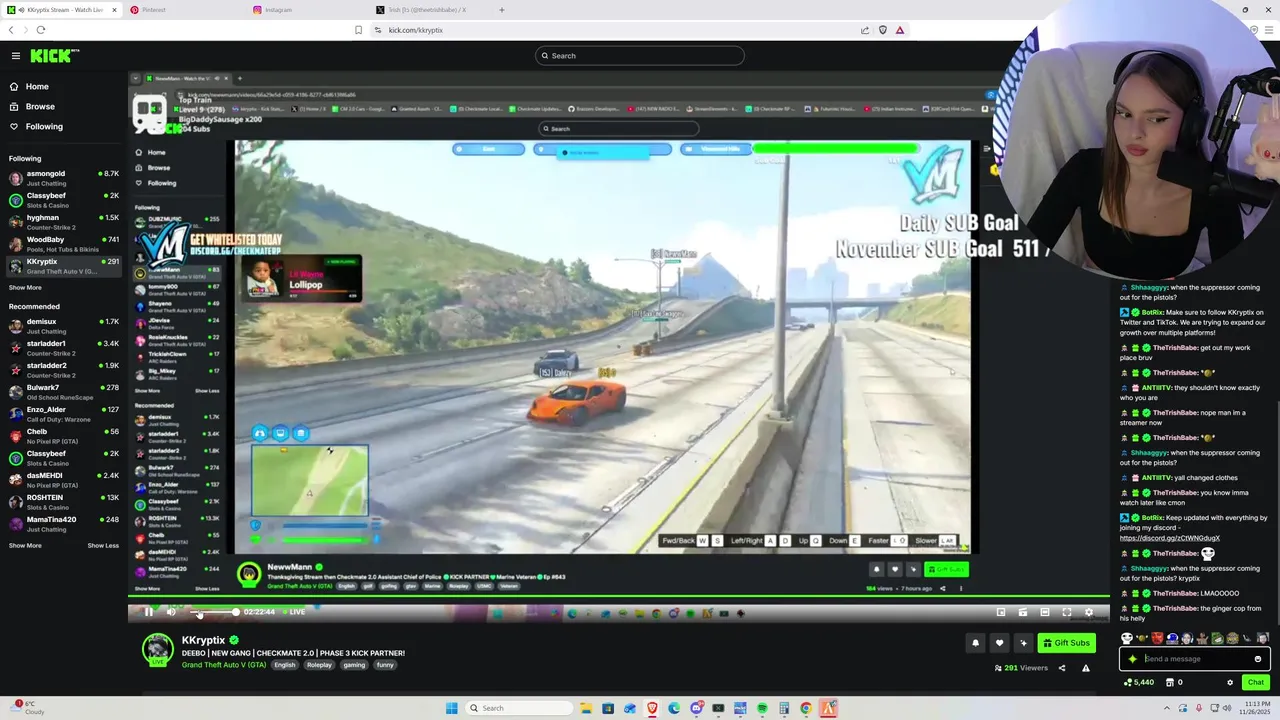Image resolution: width=1280 pixels, height=720 pixels.
Task: Click the browser share icon in address bar
Action: click(x=865, y=30)
